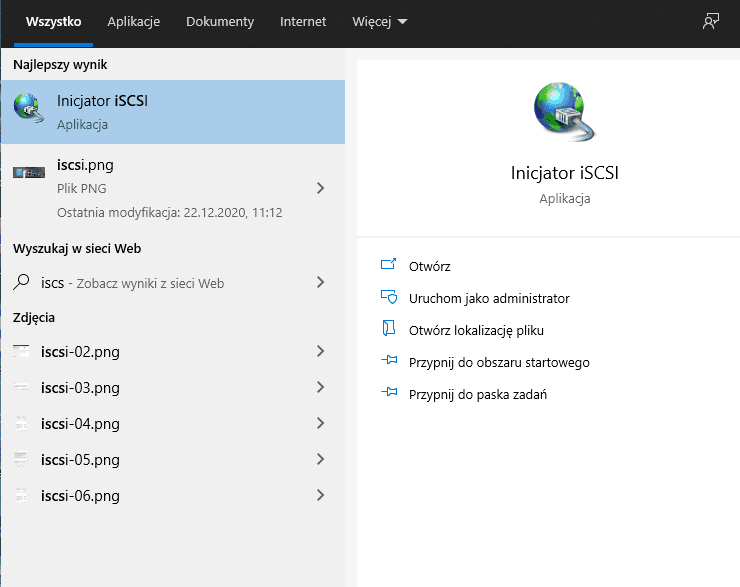Click the feedback icon in the top bar
The width and height of the screenshot is (740, 587).
[x=711, y=21]
